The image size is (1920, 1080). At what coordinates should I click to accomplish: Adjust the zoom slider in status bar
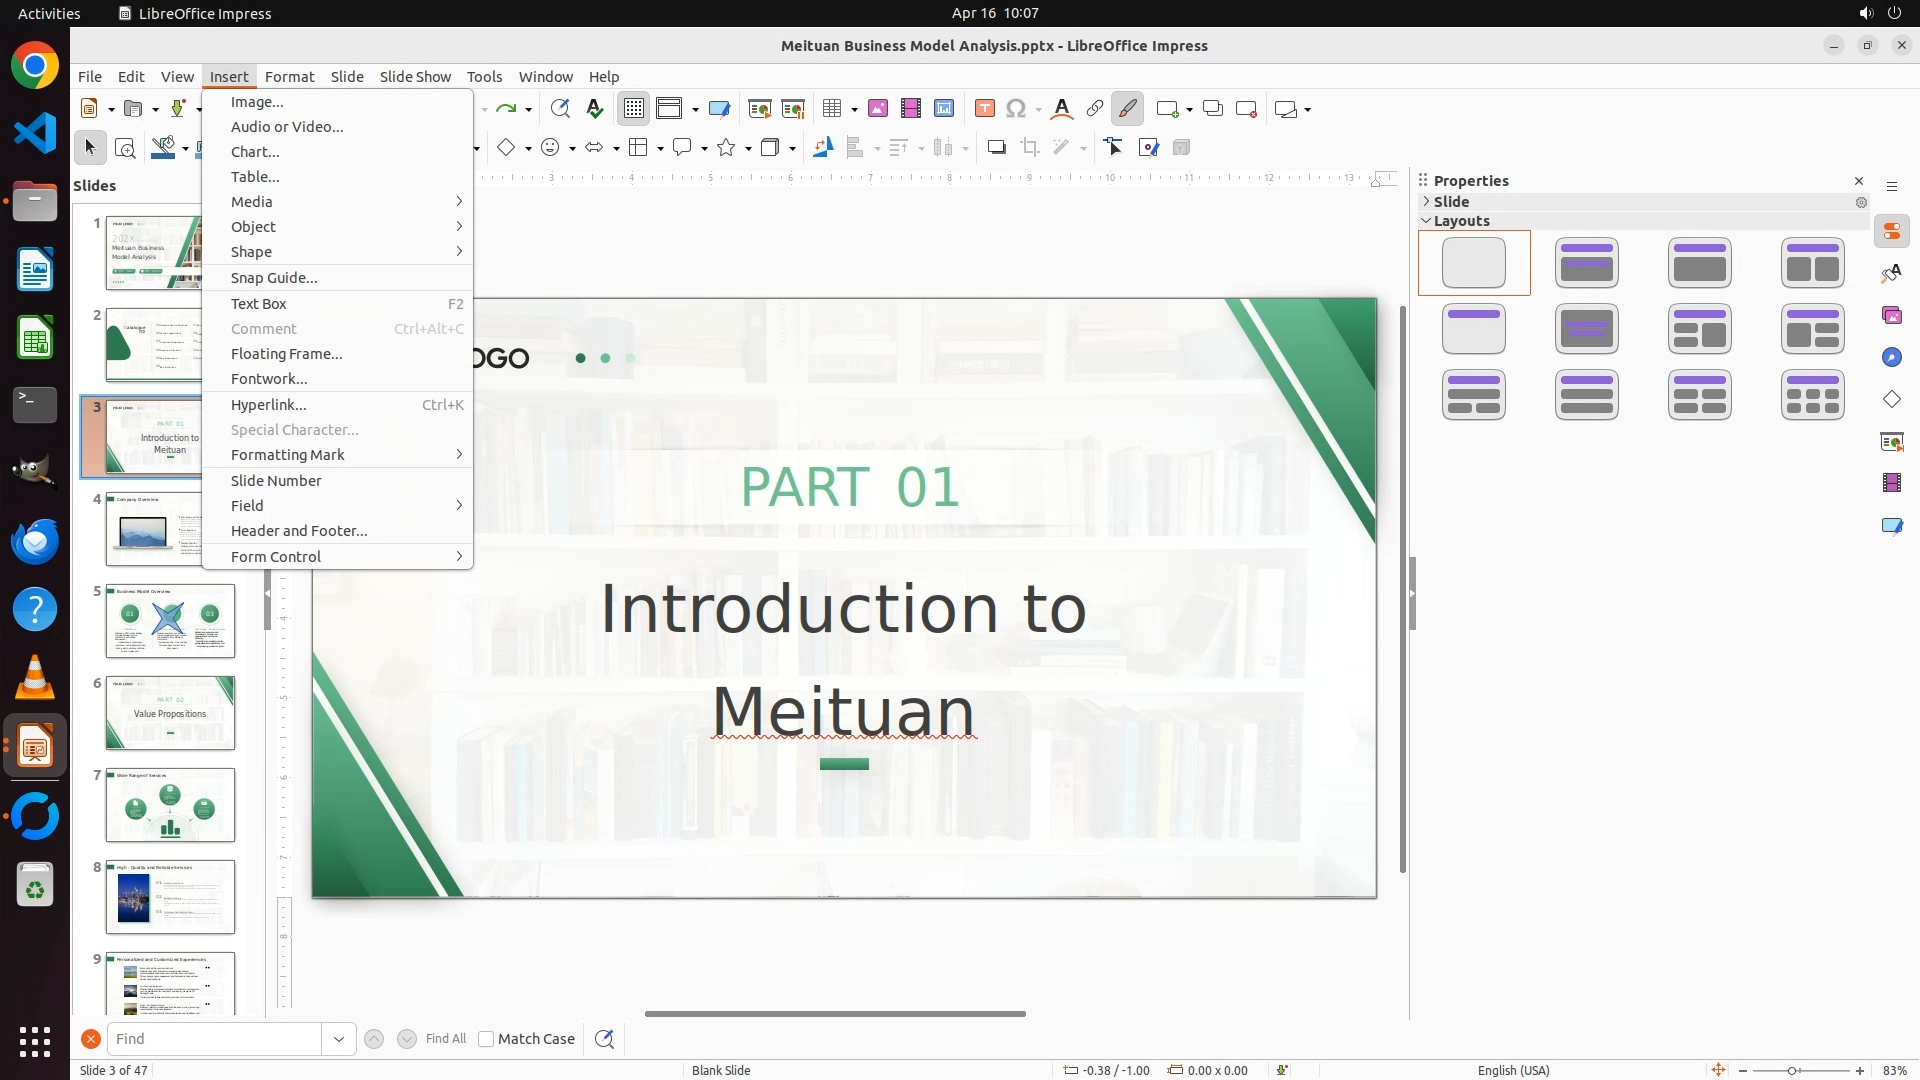click(1792, 1071)
